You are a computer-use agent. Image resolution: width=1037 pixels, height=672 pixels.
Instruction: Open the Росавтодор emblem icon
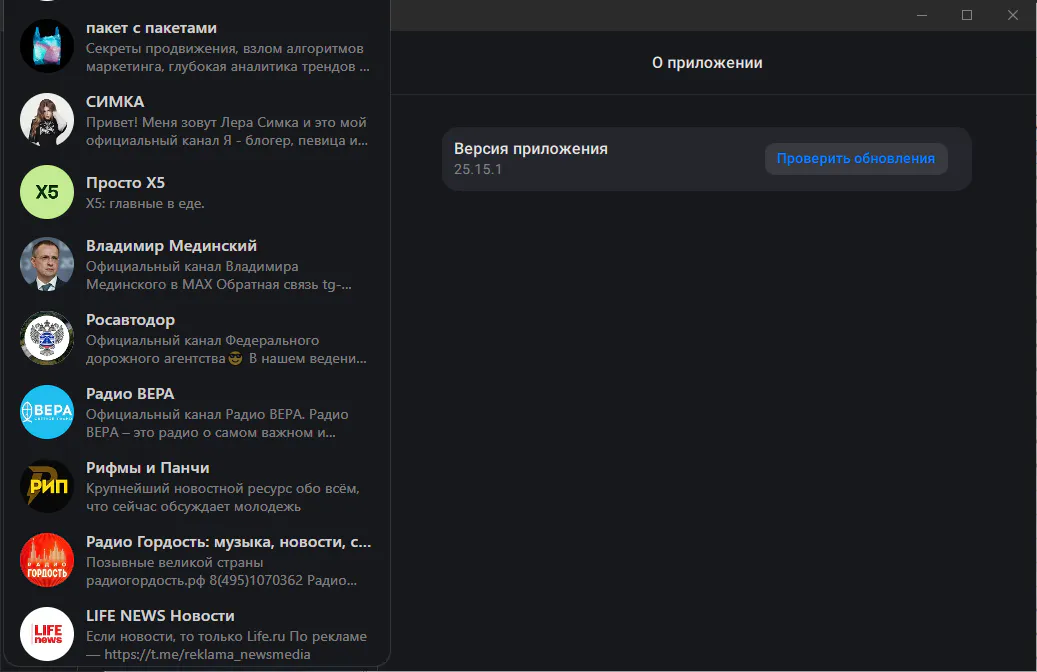pos(47,338)
